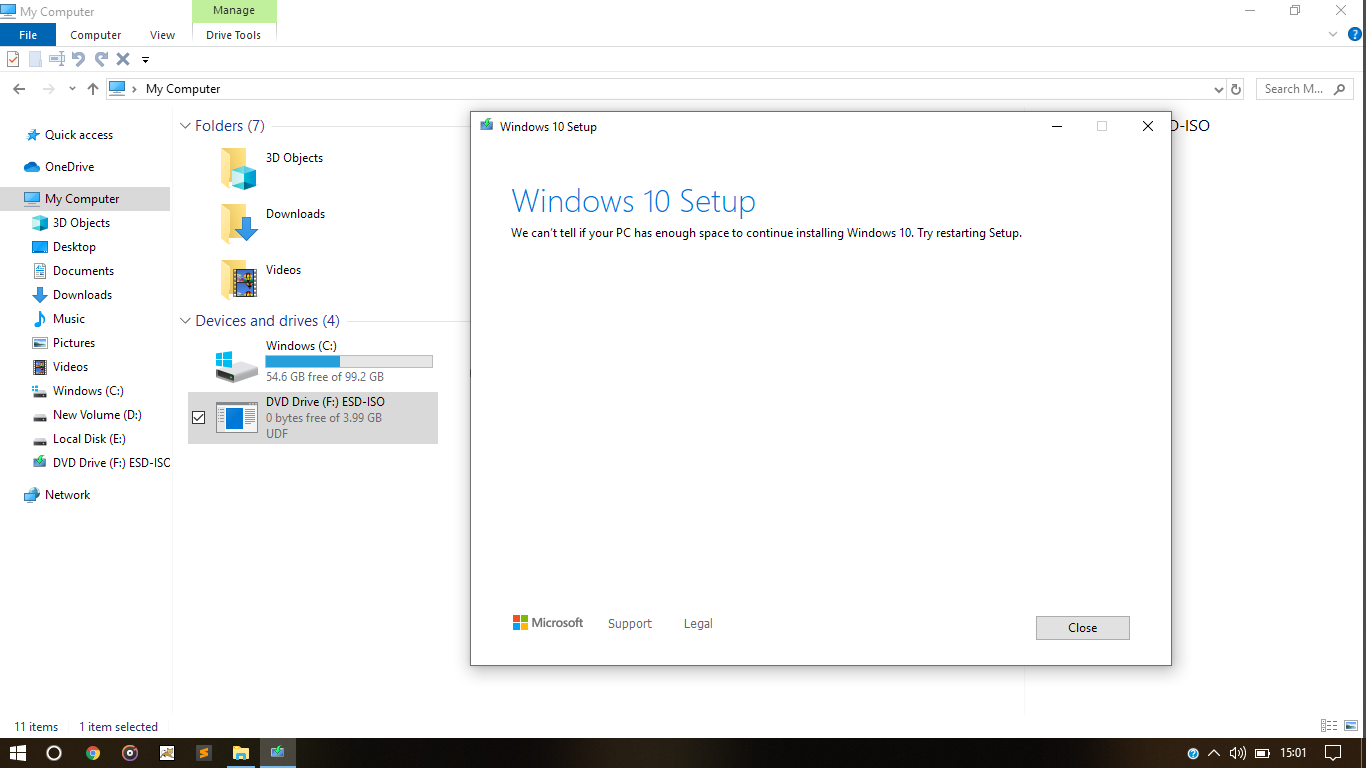The width and height of the screenshot is (1366, 768).
Task: Switch to the View ribbon tab
Action: [162, 35]
